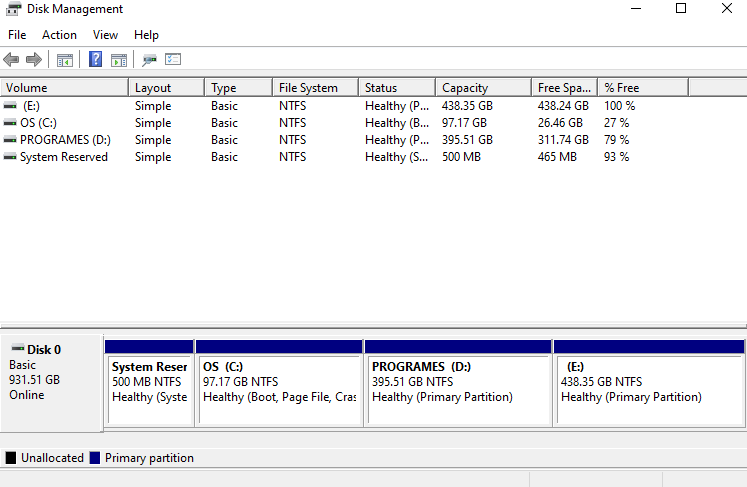This screenshot has width=747, height=487.
Task: Click the Online disk status text
Action: pyautogui.click(x=27, y=395)
